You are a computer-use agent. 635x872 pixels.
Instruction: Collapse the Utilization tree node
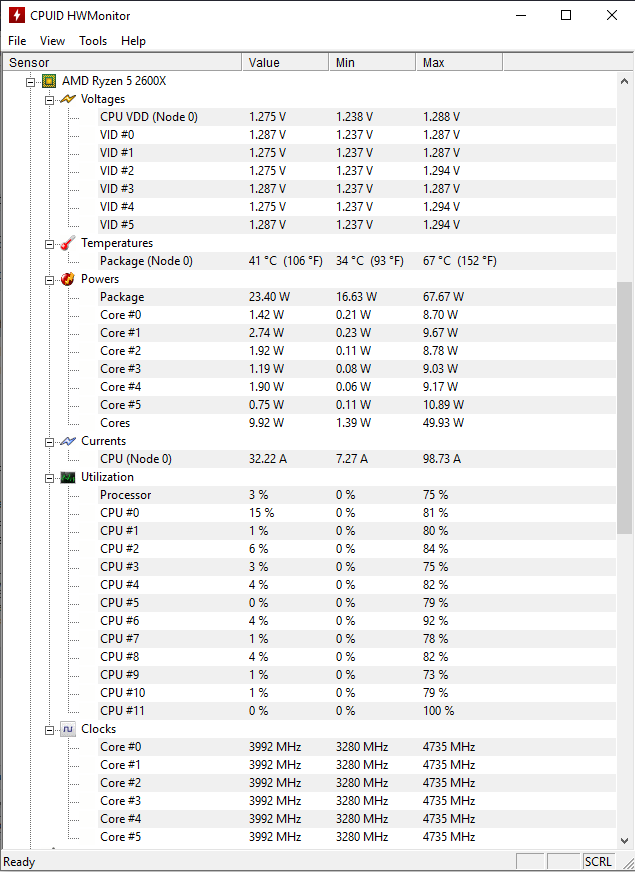[x=49, y=478]
